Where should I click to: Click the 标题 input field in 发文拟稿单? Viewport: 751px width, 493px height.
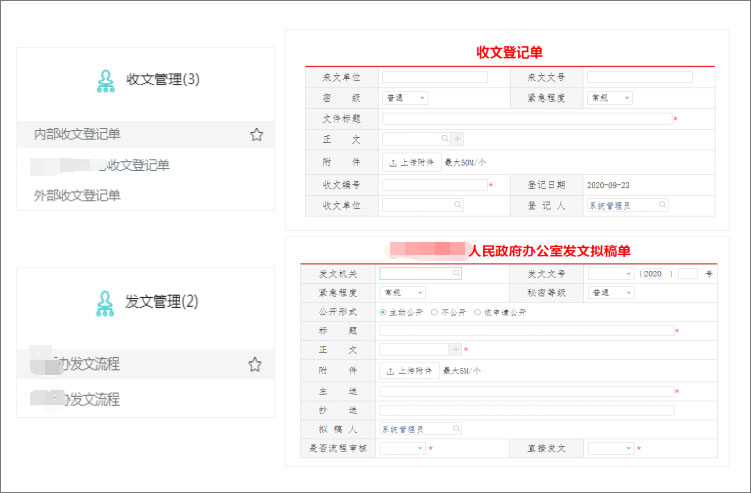(527, 331)
